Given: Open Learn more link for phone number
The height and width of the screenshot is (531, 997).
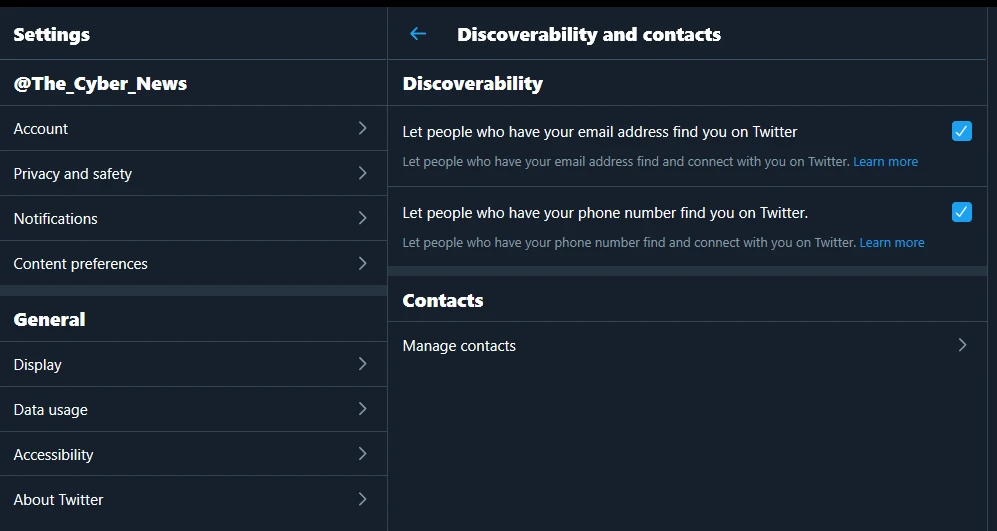Looking at the screenshot, I should pos(891,242).
